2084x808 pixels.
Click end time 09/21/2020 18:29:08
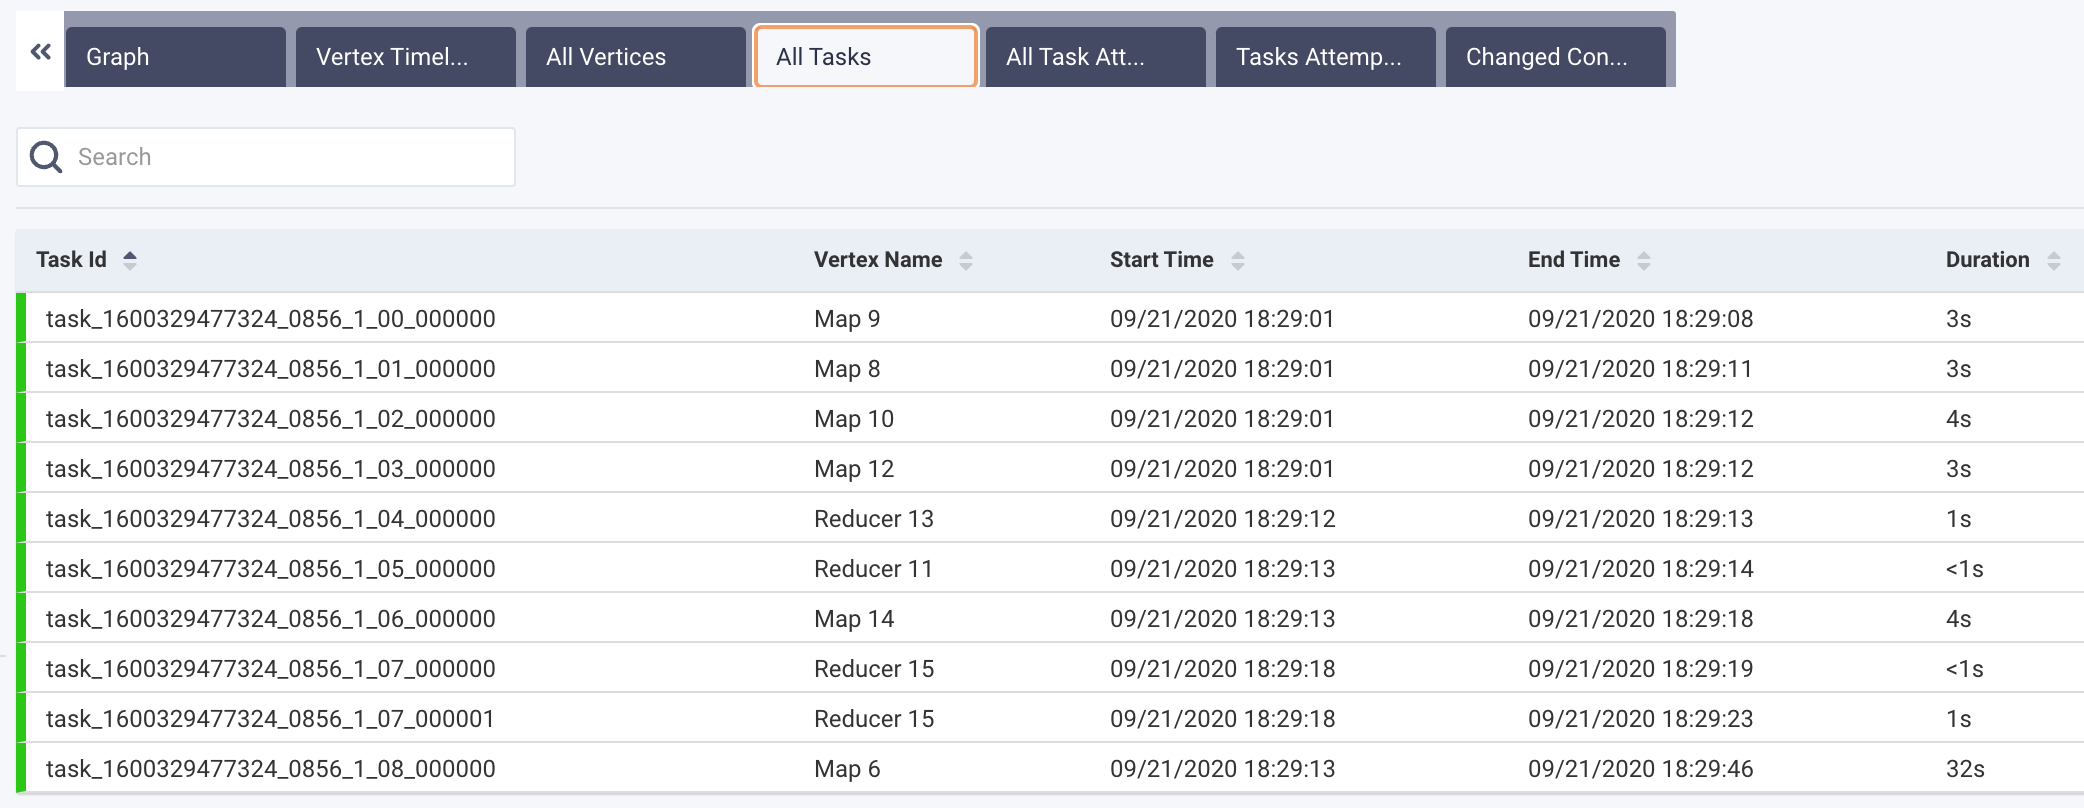point(1641,319)
